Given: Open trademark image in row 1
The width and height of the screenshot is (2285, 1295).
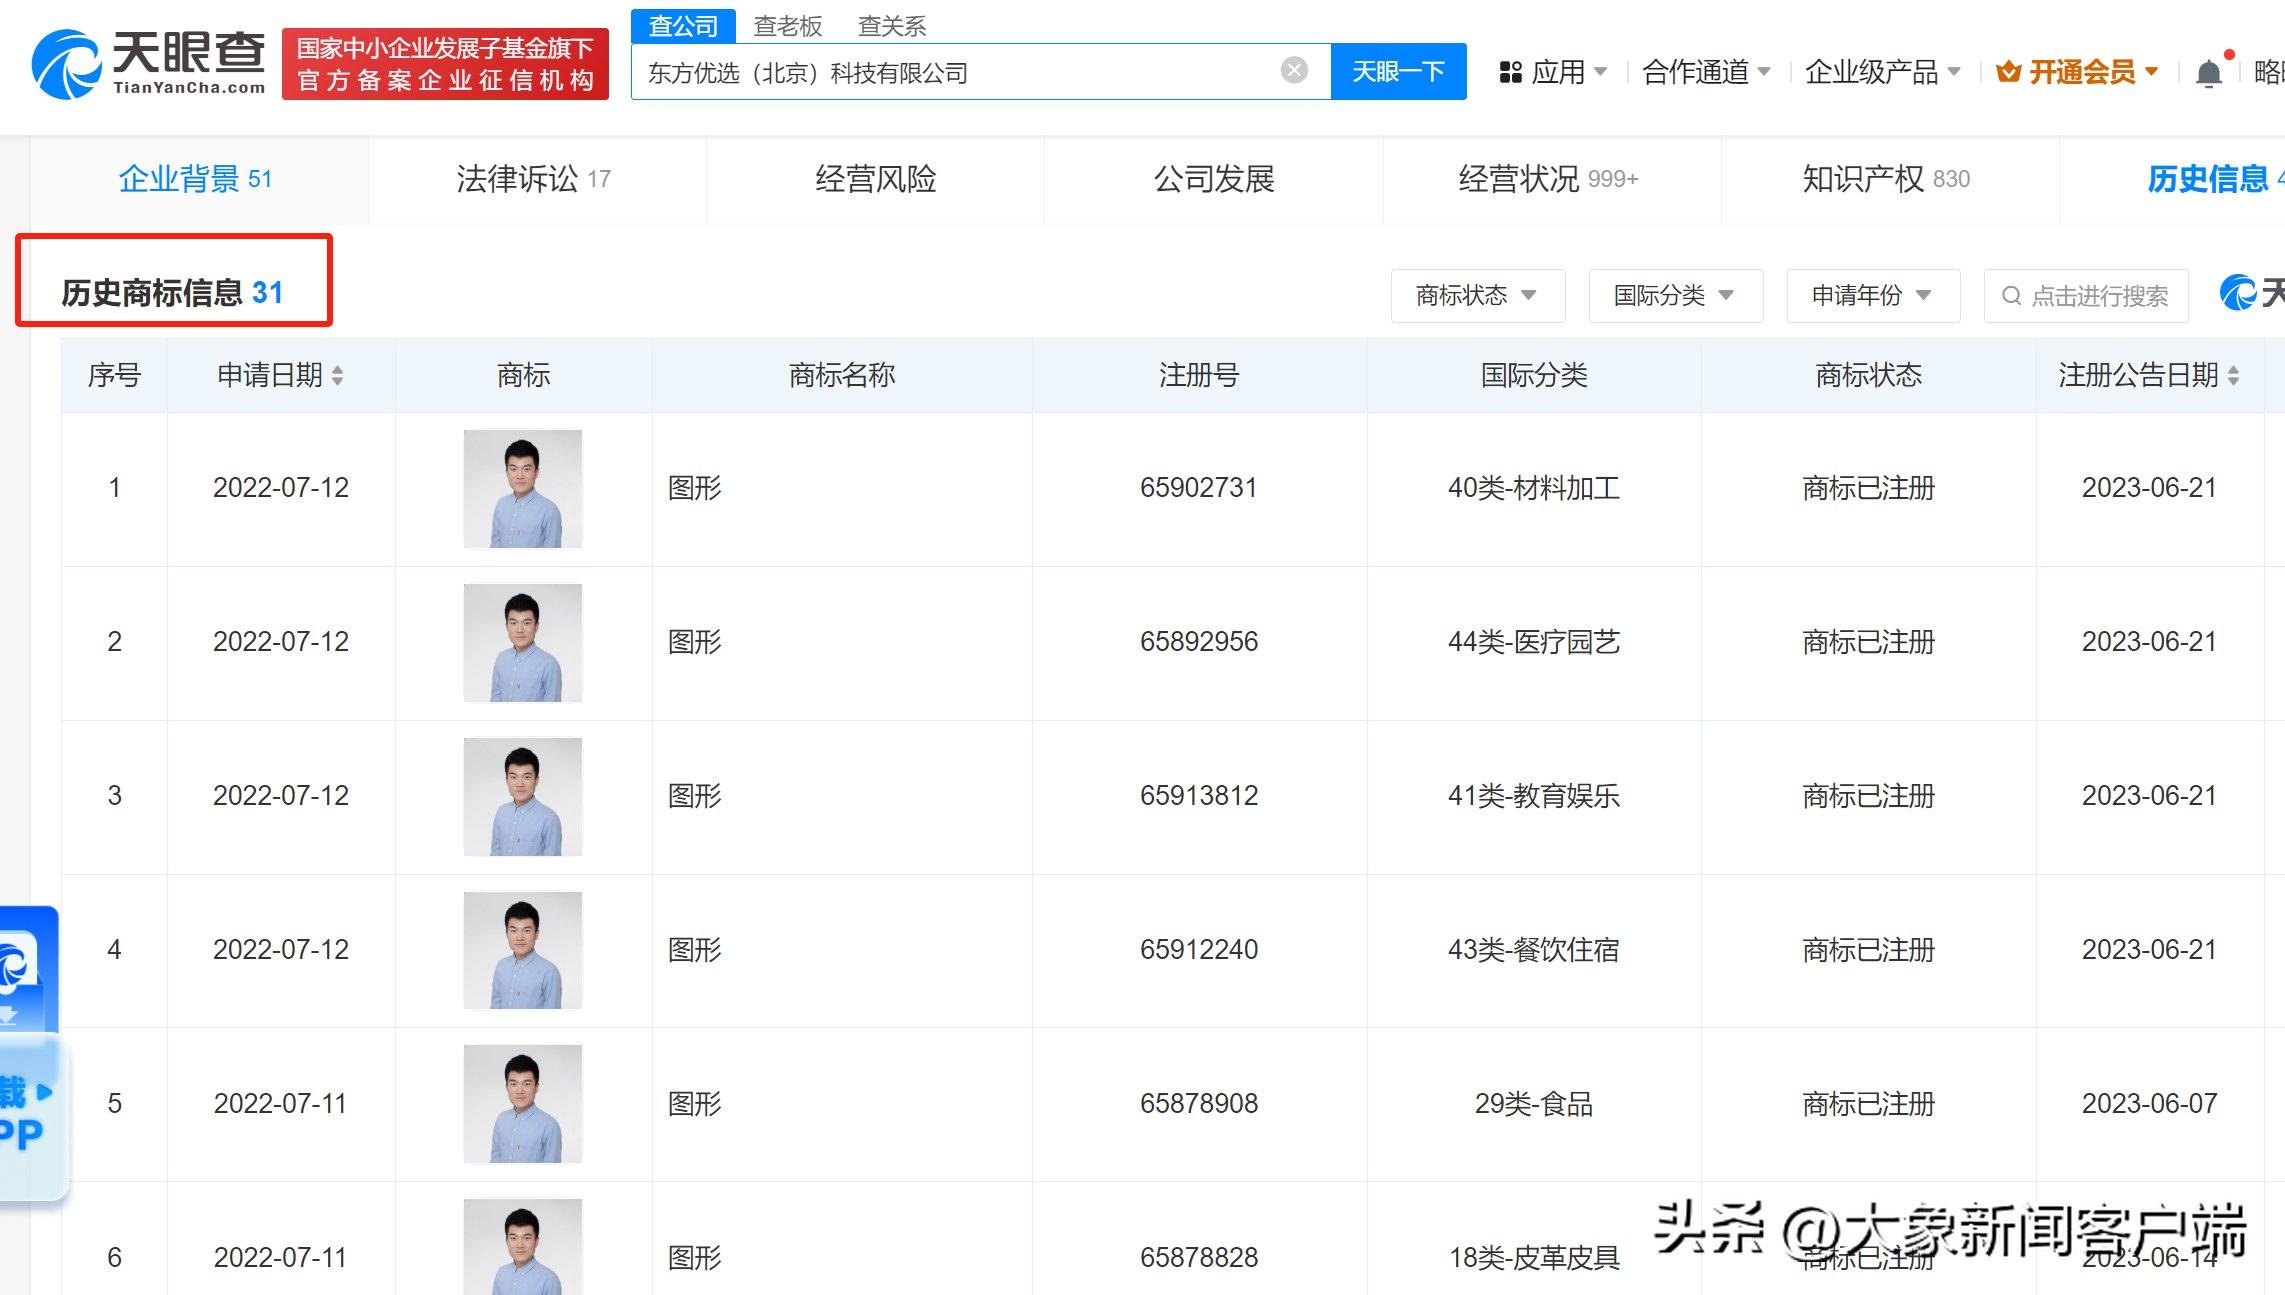Looking at the screenshot, I should [x=523, y=489].
